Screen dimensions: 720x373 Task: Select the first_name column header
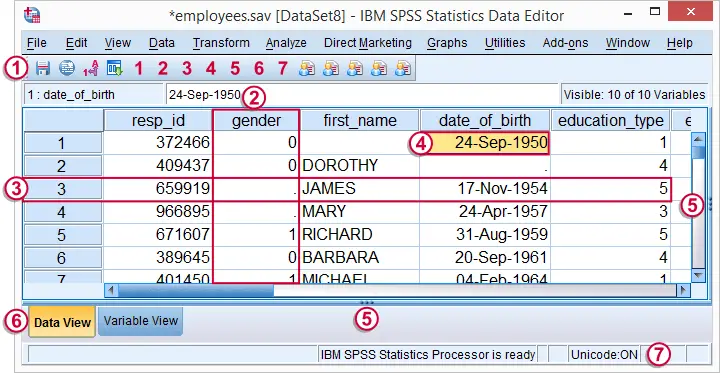[x=360, y=121]
